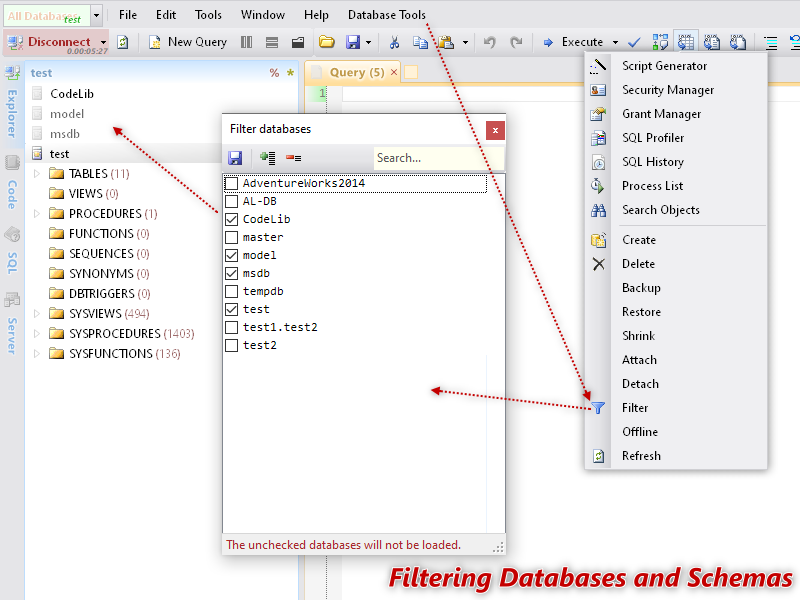Click the refresh connection icon beside Disconnect

click(122, 42)
